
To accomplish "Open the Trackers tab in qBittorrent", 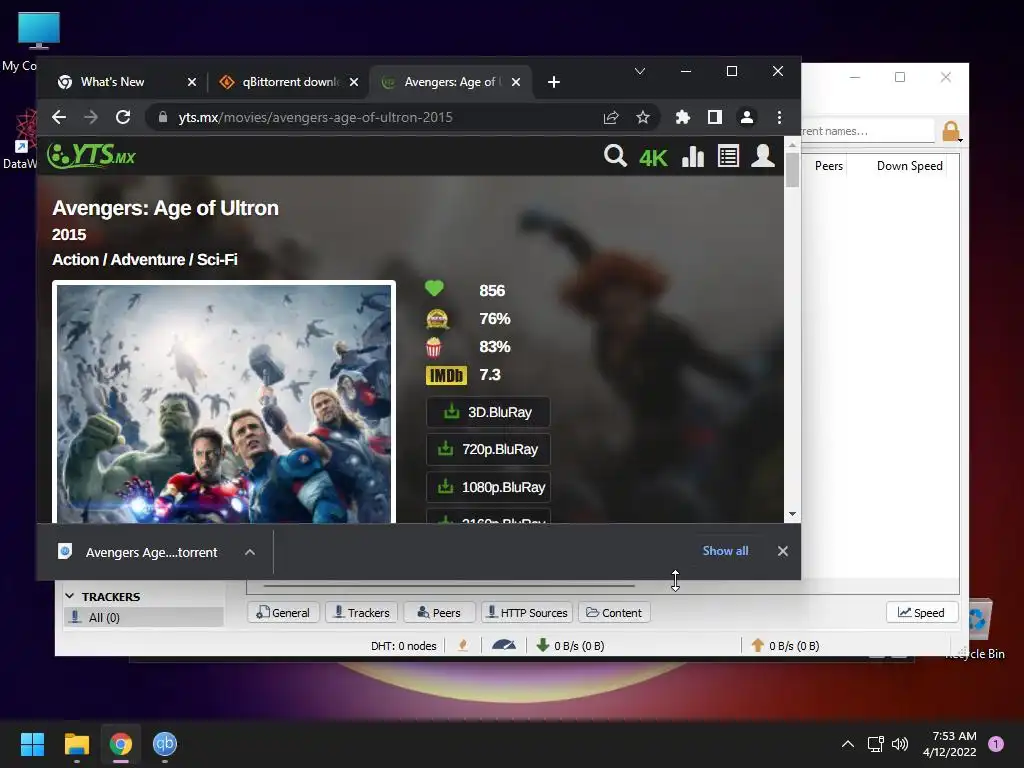I will (361, 613).
